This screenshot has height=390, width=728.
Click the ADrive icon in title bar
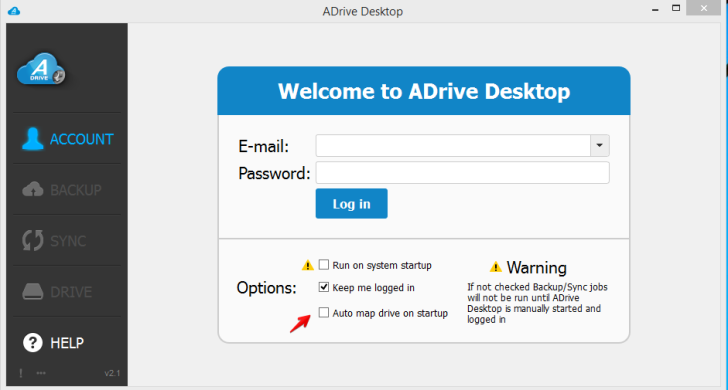[14, 11]
